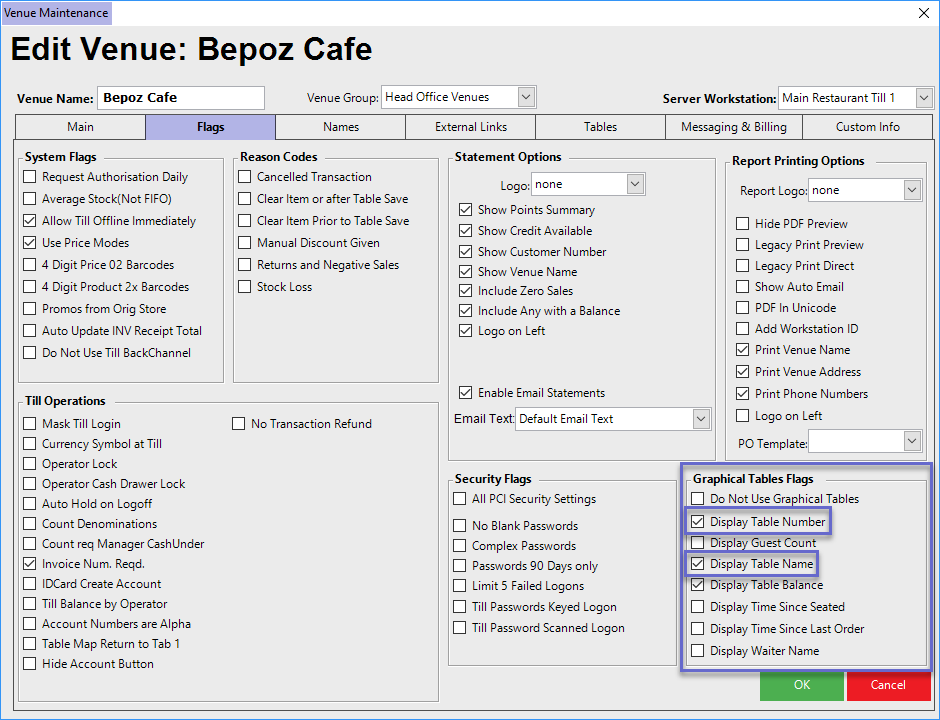Tick 4 Digit Product 2x Barcodes
Screen dimensions: 940x720
point(29,287)
